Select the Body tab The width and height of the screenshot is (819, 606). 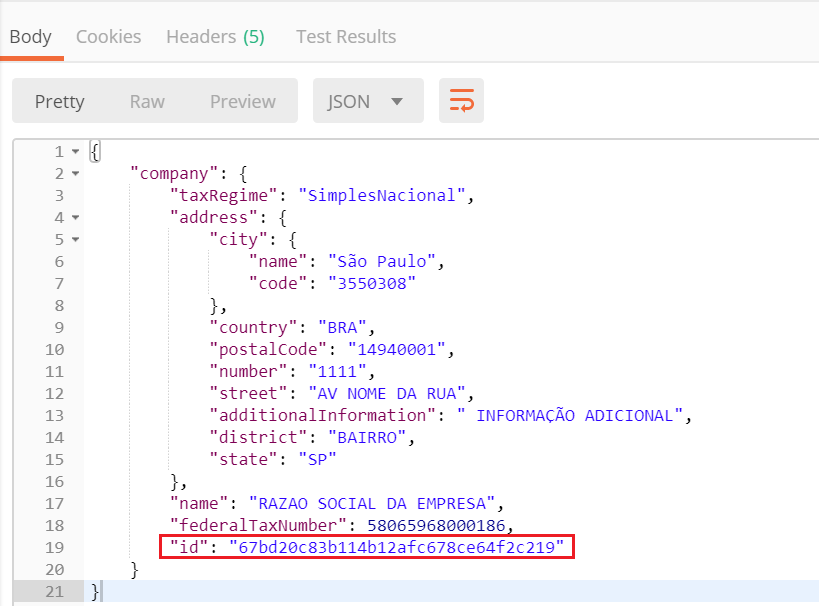[x=31, y=36]
